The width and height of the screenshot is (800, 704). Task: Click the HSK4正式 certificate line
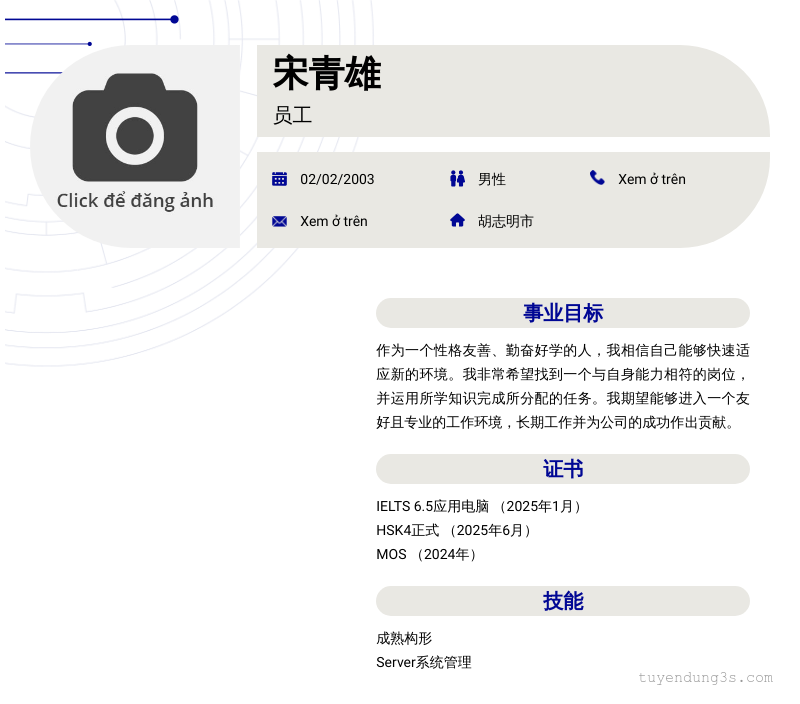(x=455, y=531)
